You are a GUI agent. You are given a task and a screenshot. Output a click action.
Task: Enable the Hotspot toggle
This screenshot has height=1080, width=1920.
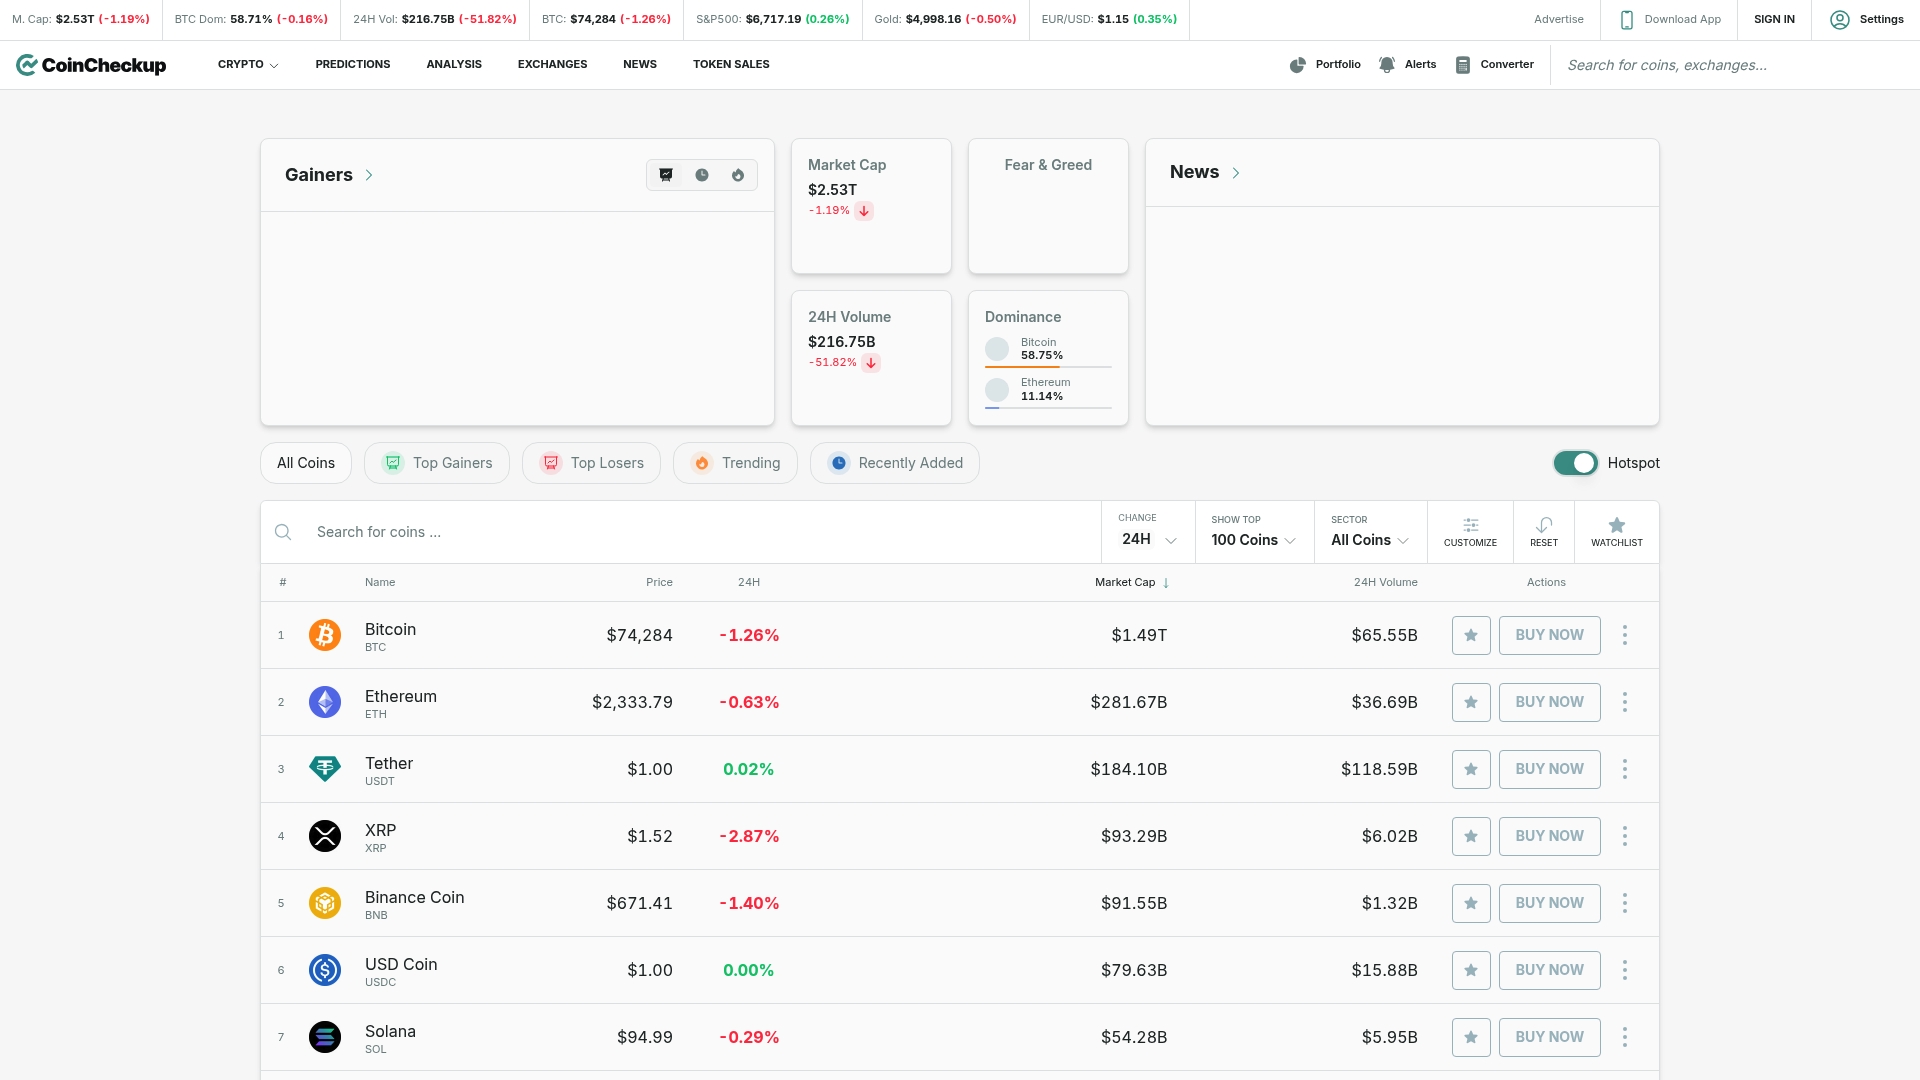(1575, 463)
